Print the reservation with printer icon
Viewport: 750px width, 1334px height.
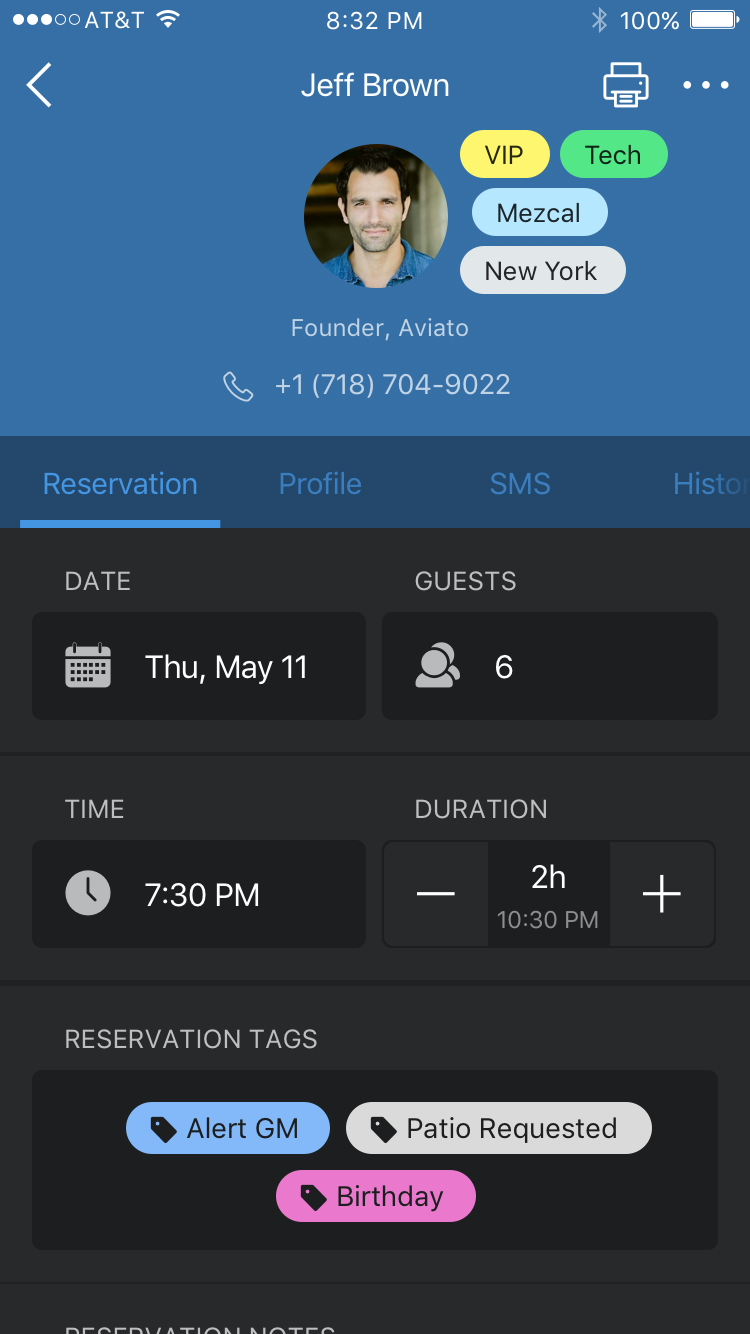[626, 85]
